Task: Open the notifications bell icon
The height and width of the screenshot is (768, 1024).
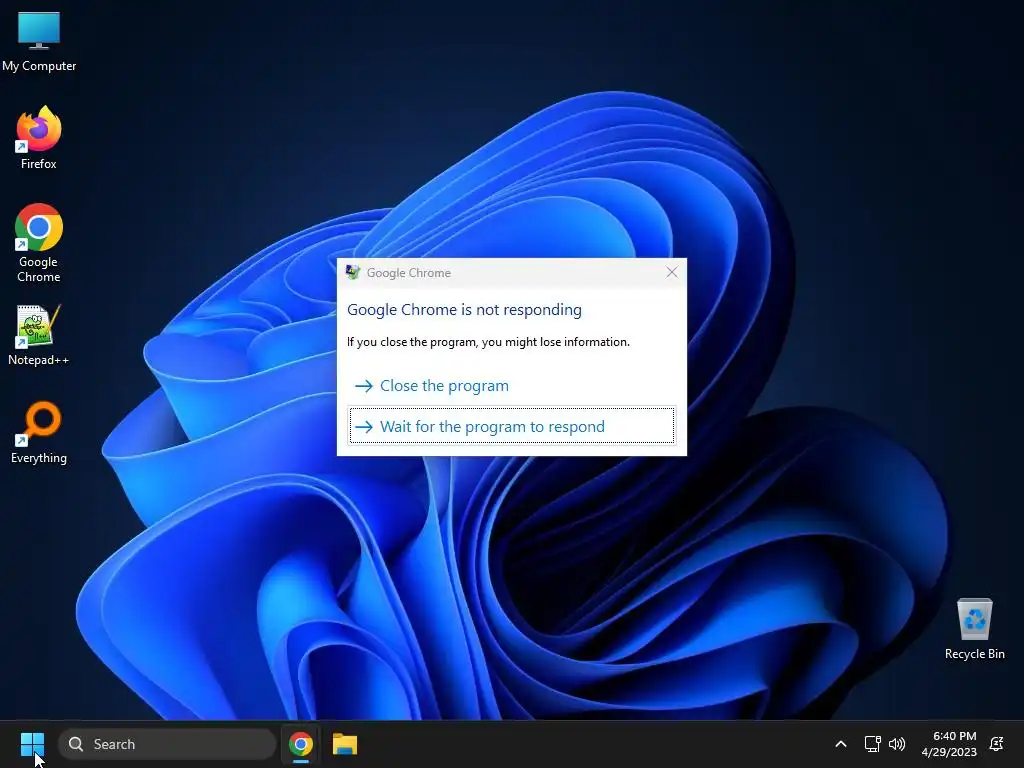Action: 997,744
